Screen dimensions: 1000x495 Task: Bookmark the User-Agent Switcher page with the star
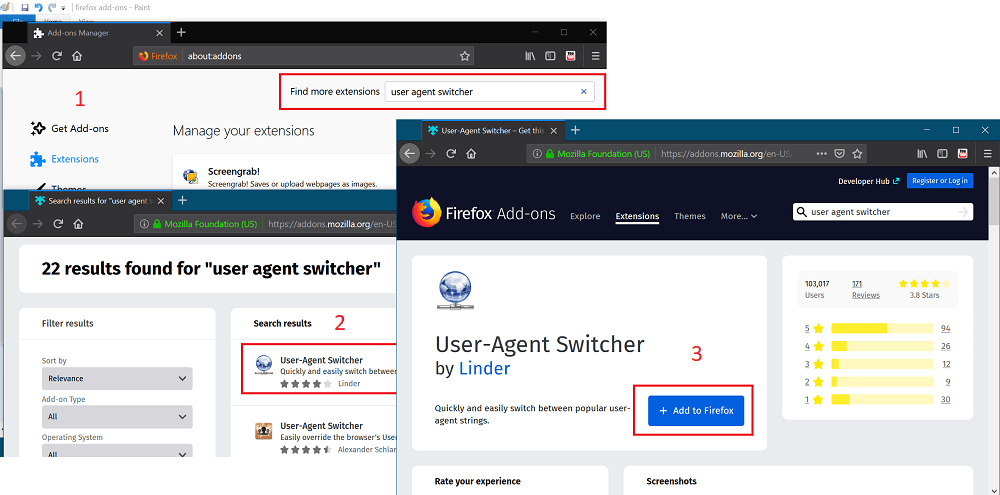click(x=858, y=153)
